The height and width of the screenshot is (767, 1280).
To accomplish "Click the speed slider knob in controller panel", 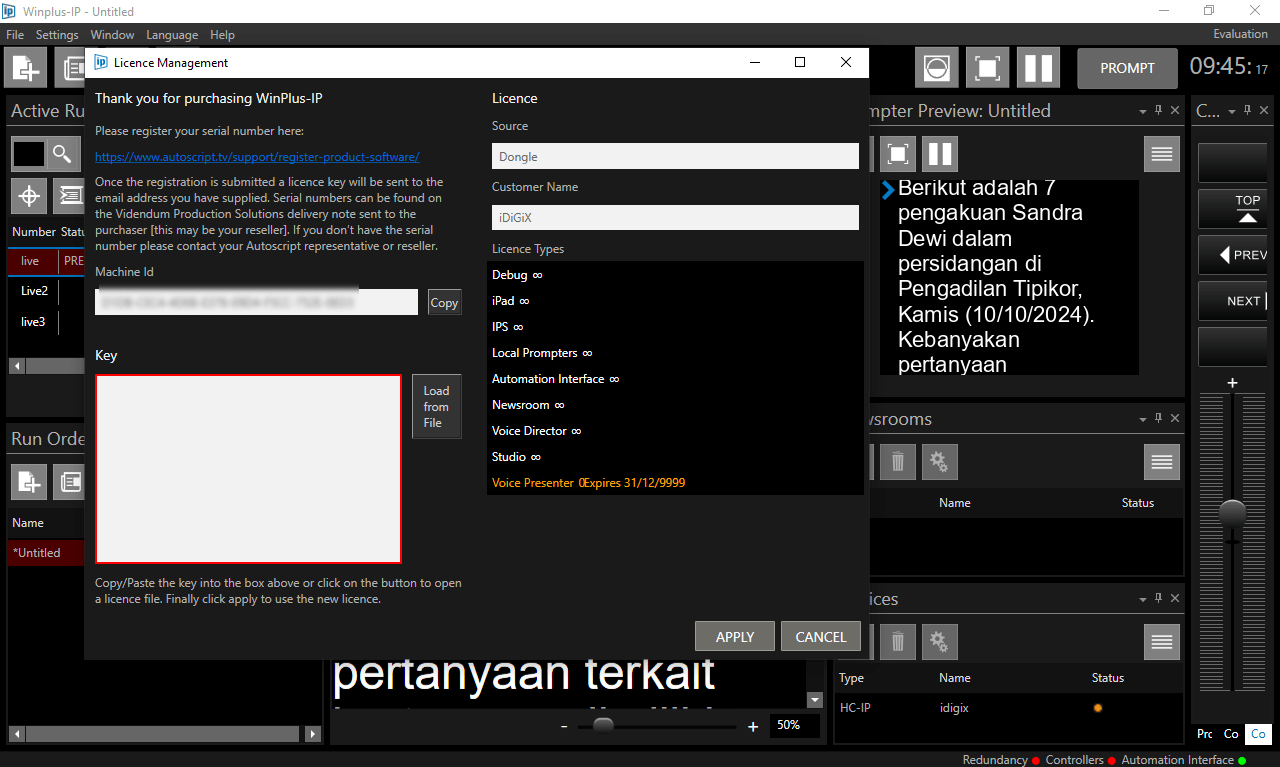I will (1233, 513).
